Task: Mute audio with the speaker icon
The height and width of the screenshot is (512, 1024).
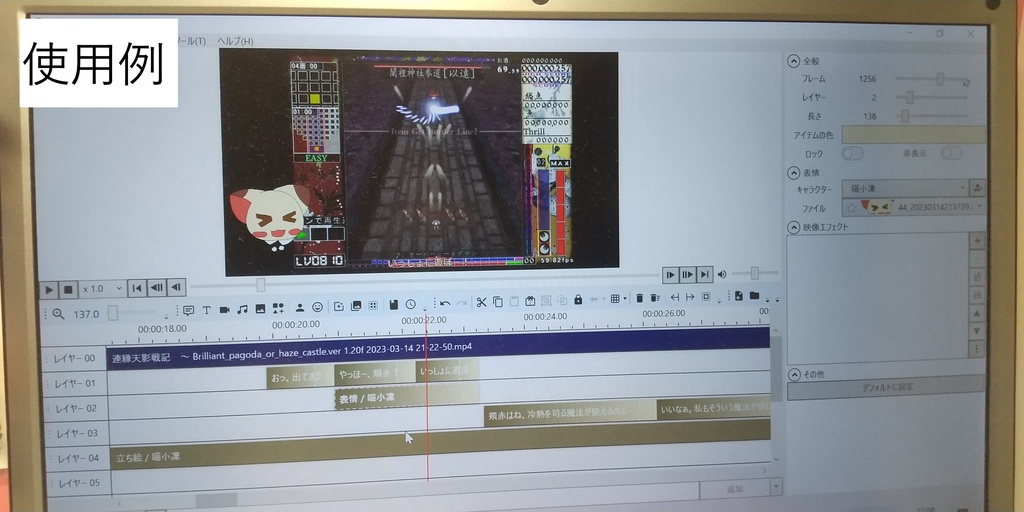Action: [722, 274]
